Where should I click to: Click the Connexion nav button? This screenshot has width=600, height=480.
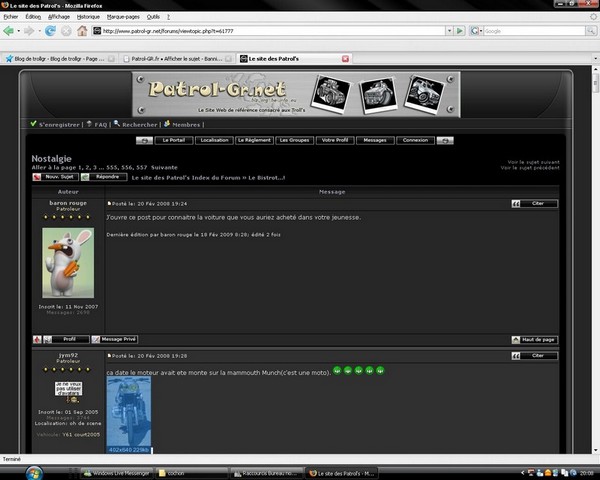pos(415,140)
